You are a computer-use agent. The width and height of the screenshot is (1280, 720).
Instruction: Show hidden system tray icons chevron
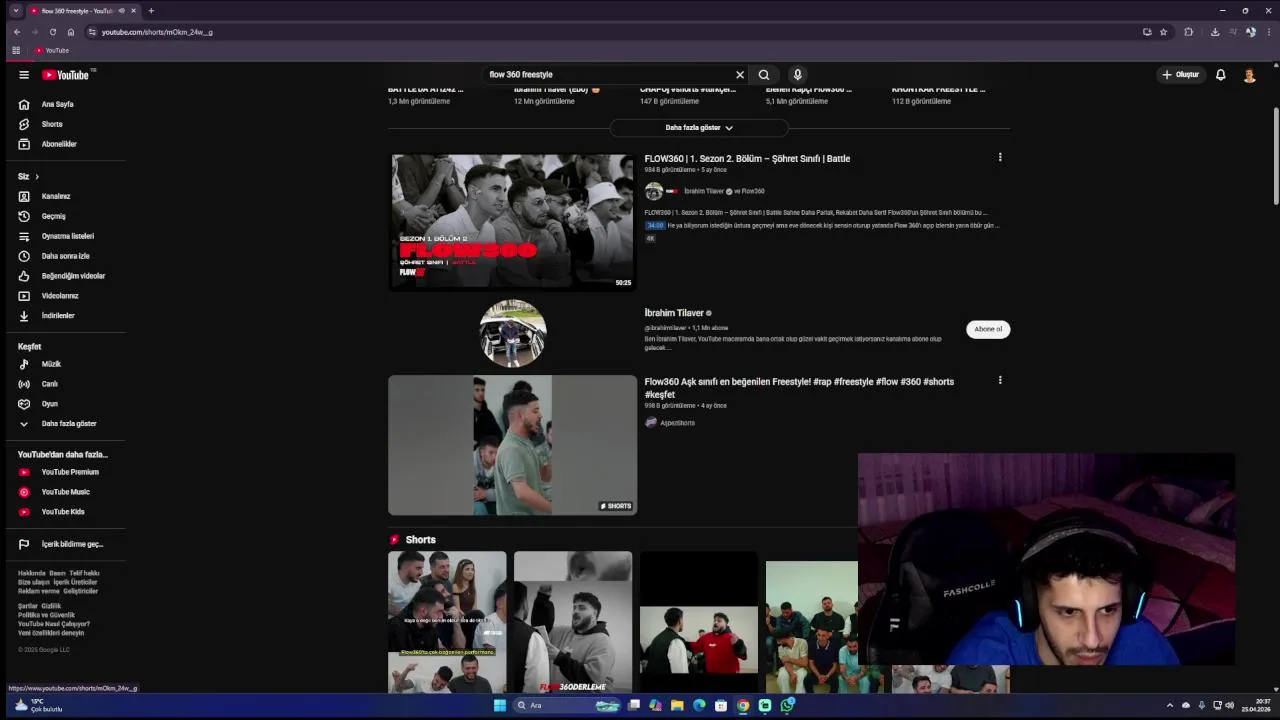point(1170,705)
